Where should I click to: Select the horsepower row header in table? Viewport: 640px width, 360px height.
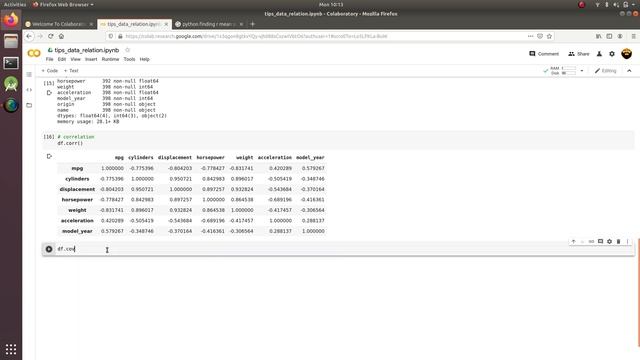click(77, 200)
